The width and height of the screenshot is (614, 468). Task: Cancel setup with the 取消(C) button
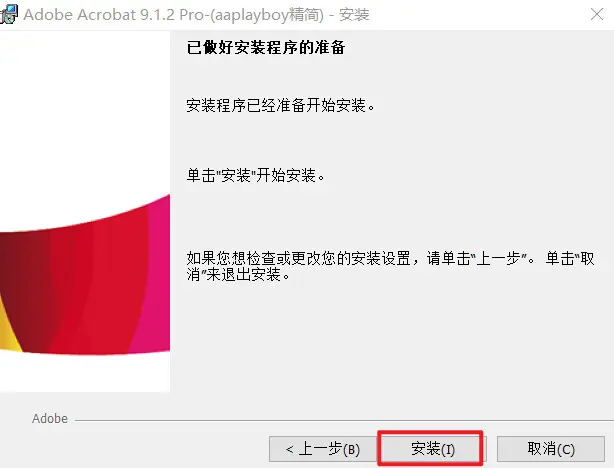click(551, 449)
